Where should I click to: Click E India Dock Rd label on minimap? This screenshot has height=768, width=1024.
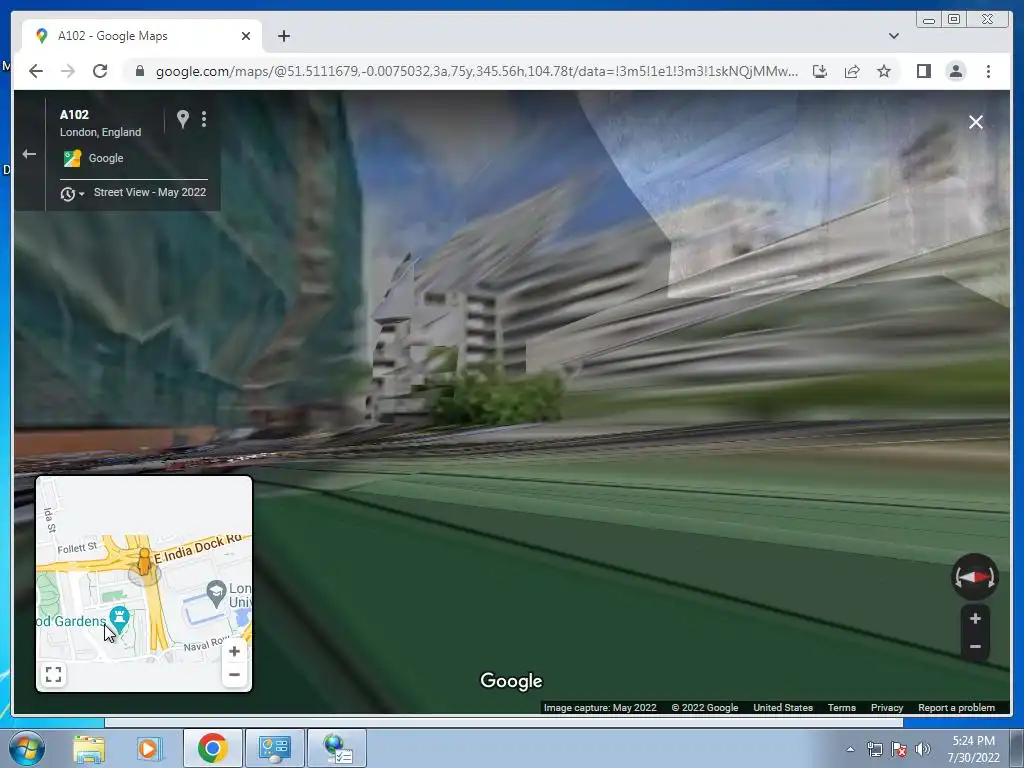click(x=200, y=549)
